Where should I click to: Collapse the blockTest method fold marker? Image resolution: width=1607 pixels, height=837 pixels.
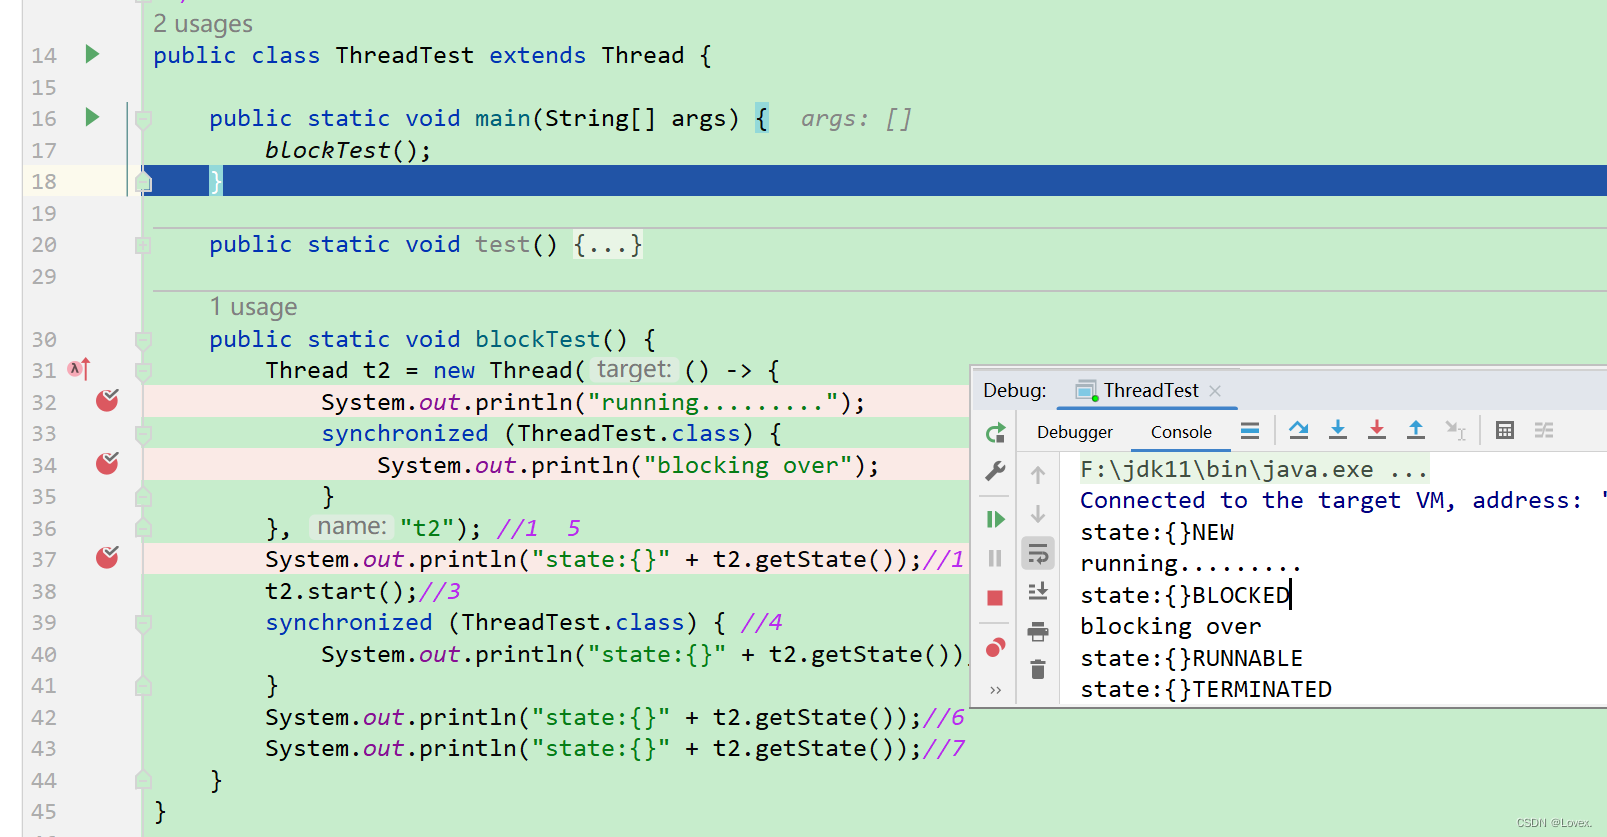pyautogui.click(x=143, y=340)
